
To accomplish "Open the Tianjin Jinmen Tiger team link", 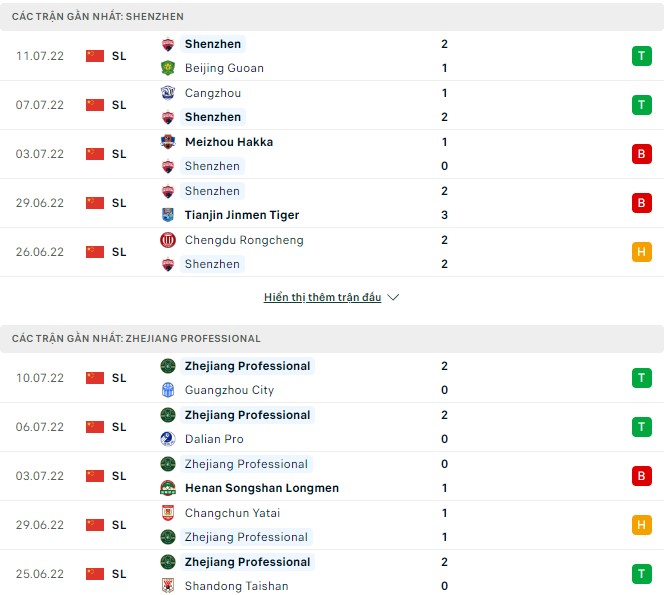I will tap(242, 215).
